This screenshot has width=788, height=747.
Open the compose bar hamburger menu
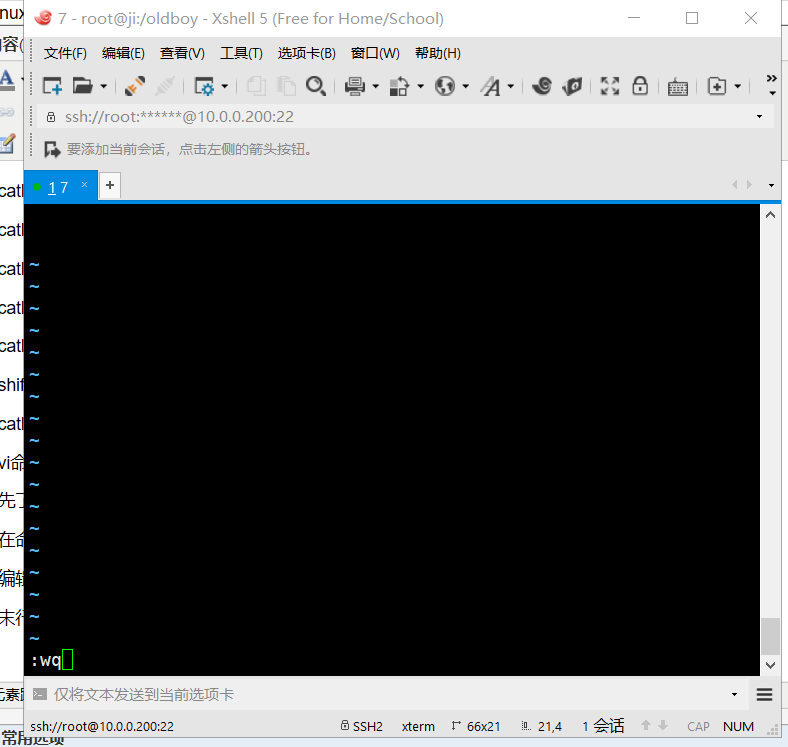(x=764, y=695)
